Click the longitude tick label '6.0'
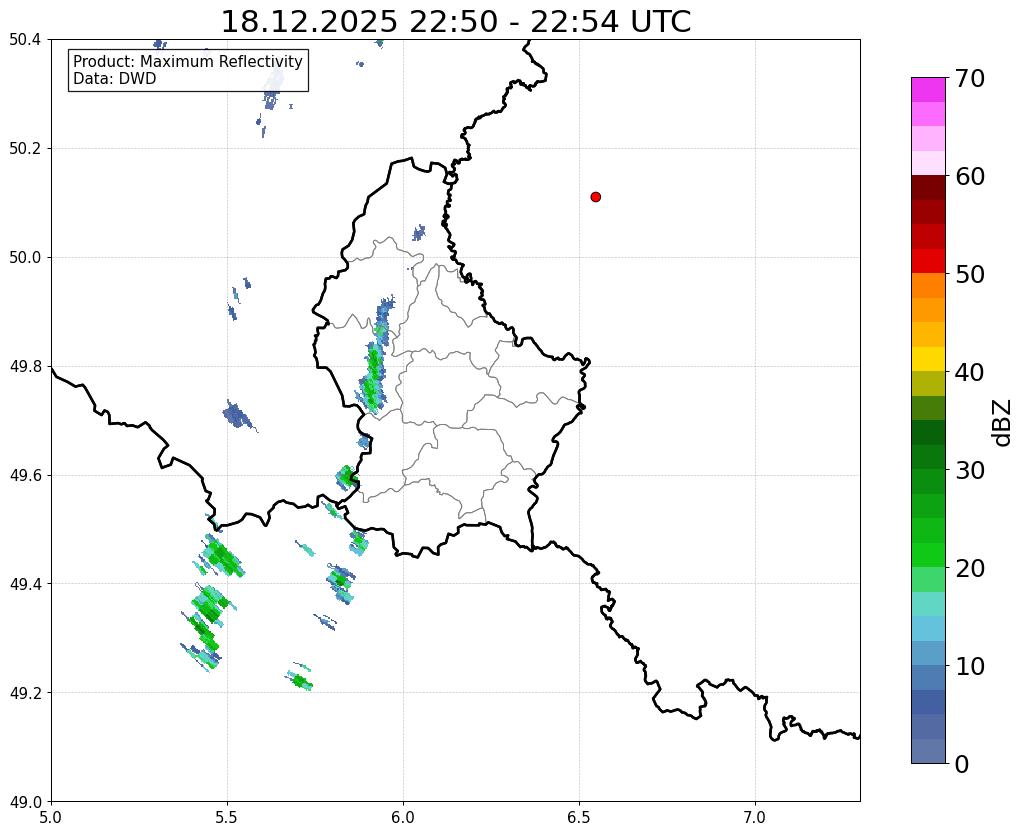 click(403, 817)
